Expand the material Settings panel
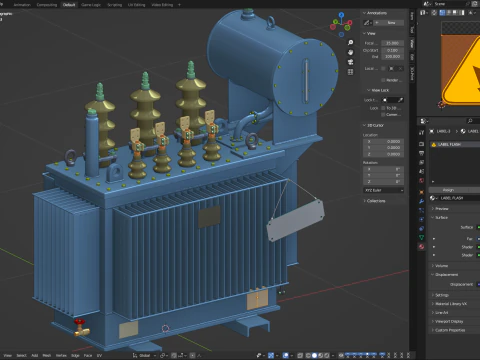 (x=440, y=295)
